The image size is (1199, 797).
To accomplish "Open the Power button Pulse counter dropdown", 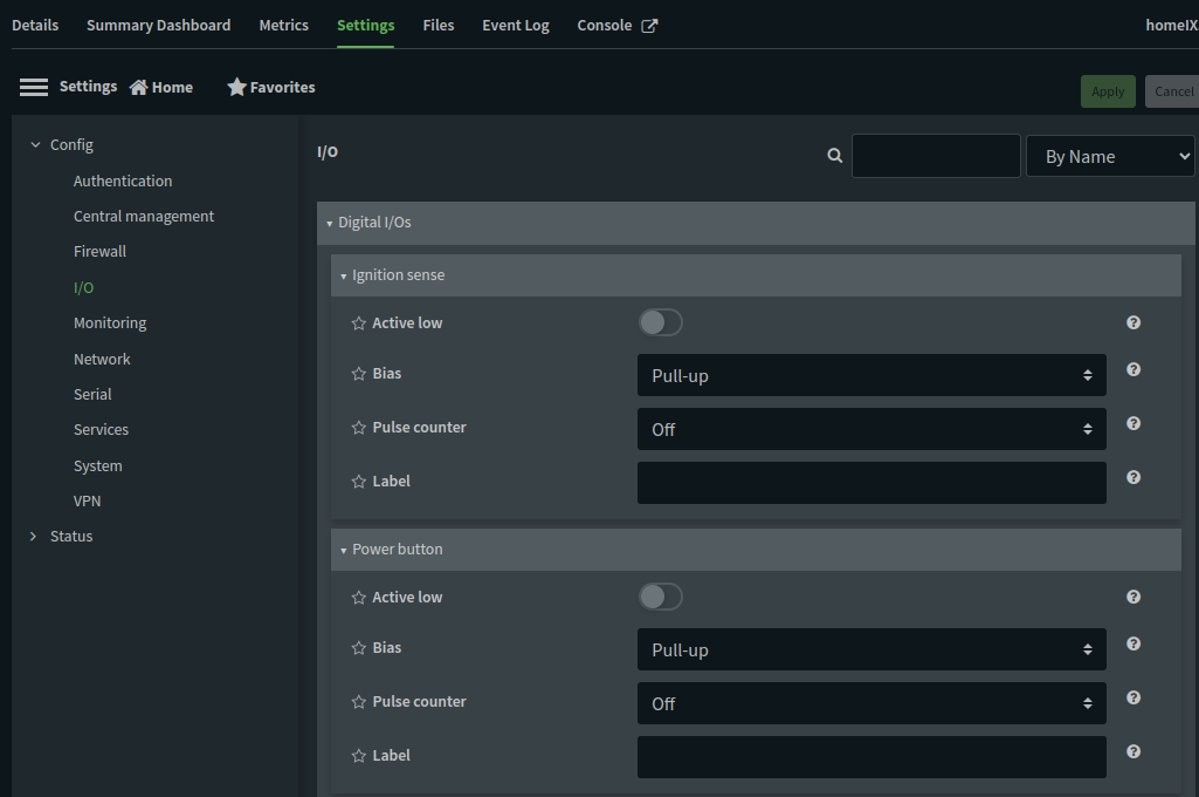I will point(871,704).
